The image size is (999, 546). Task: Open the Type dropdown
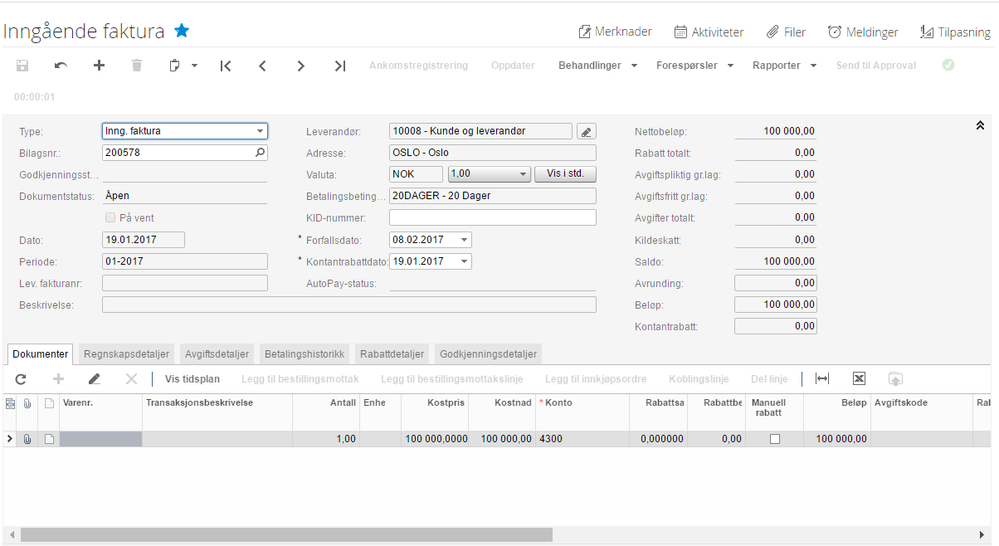click(260, 131)
